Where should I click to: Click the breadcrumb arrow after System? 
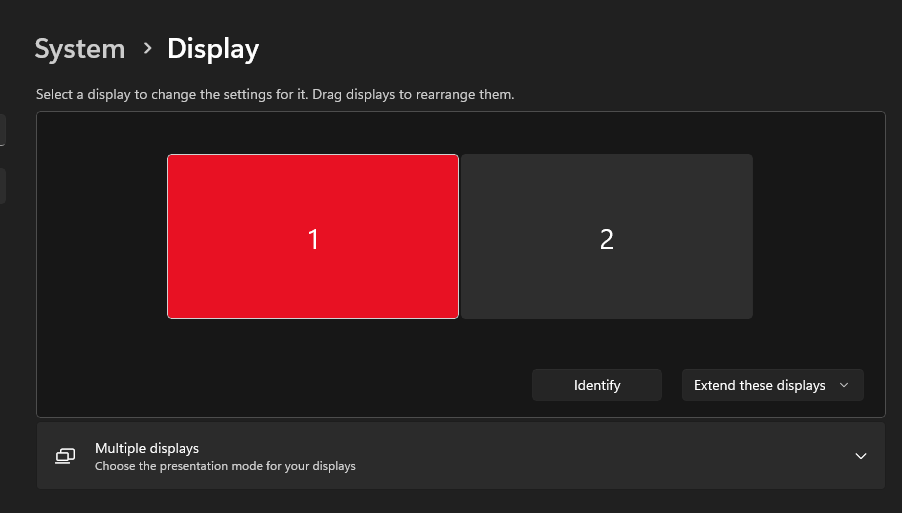pyautogui.click(x=147, y=48)
